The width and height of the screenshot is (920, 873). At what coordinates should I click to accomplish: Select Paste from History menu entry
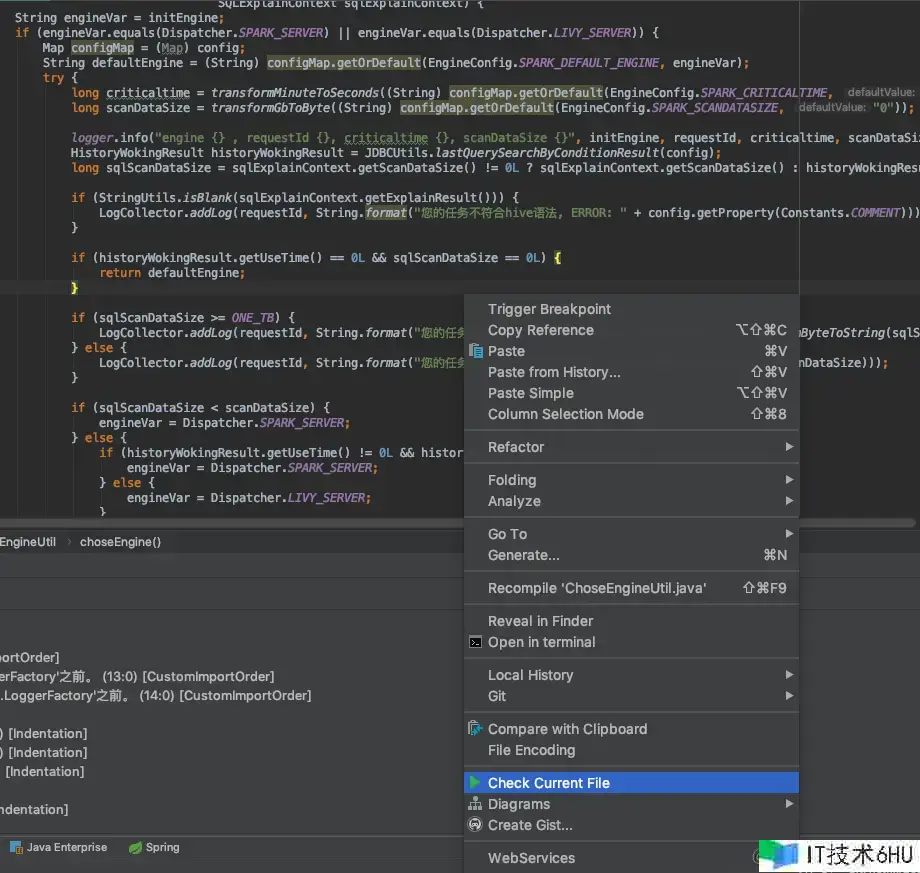[631, 372]
